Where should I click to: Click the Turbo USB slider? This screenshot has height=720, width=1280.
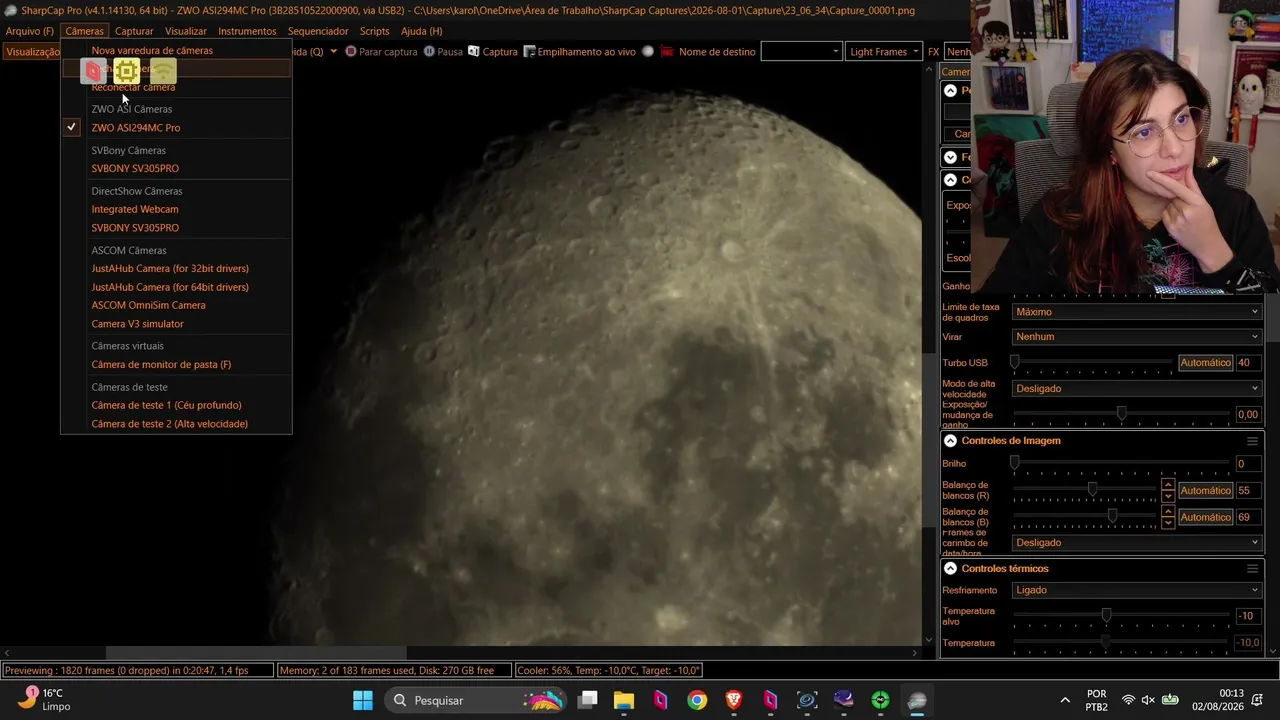[x=1093, y=363]
